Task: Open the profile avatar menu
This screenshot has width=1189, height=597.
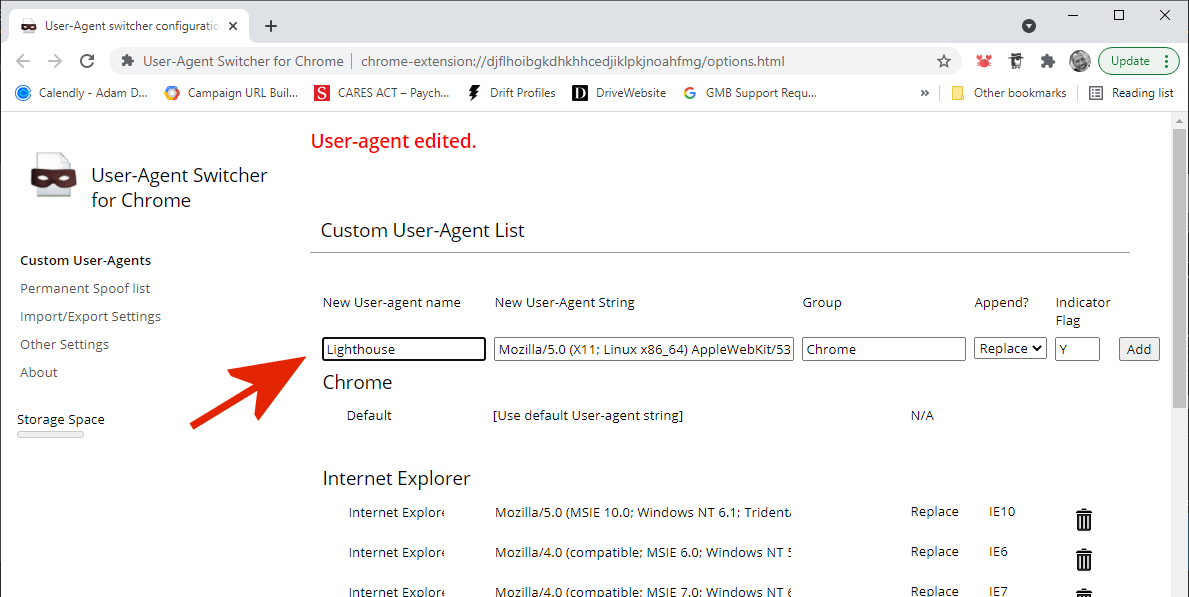Action: (x=1079, y=61)
